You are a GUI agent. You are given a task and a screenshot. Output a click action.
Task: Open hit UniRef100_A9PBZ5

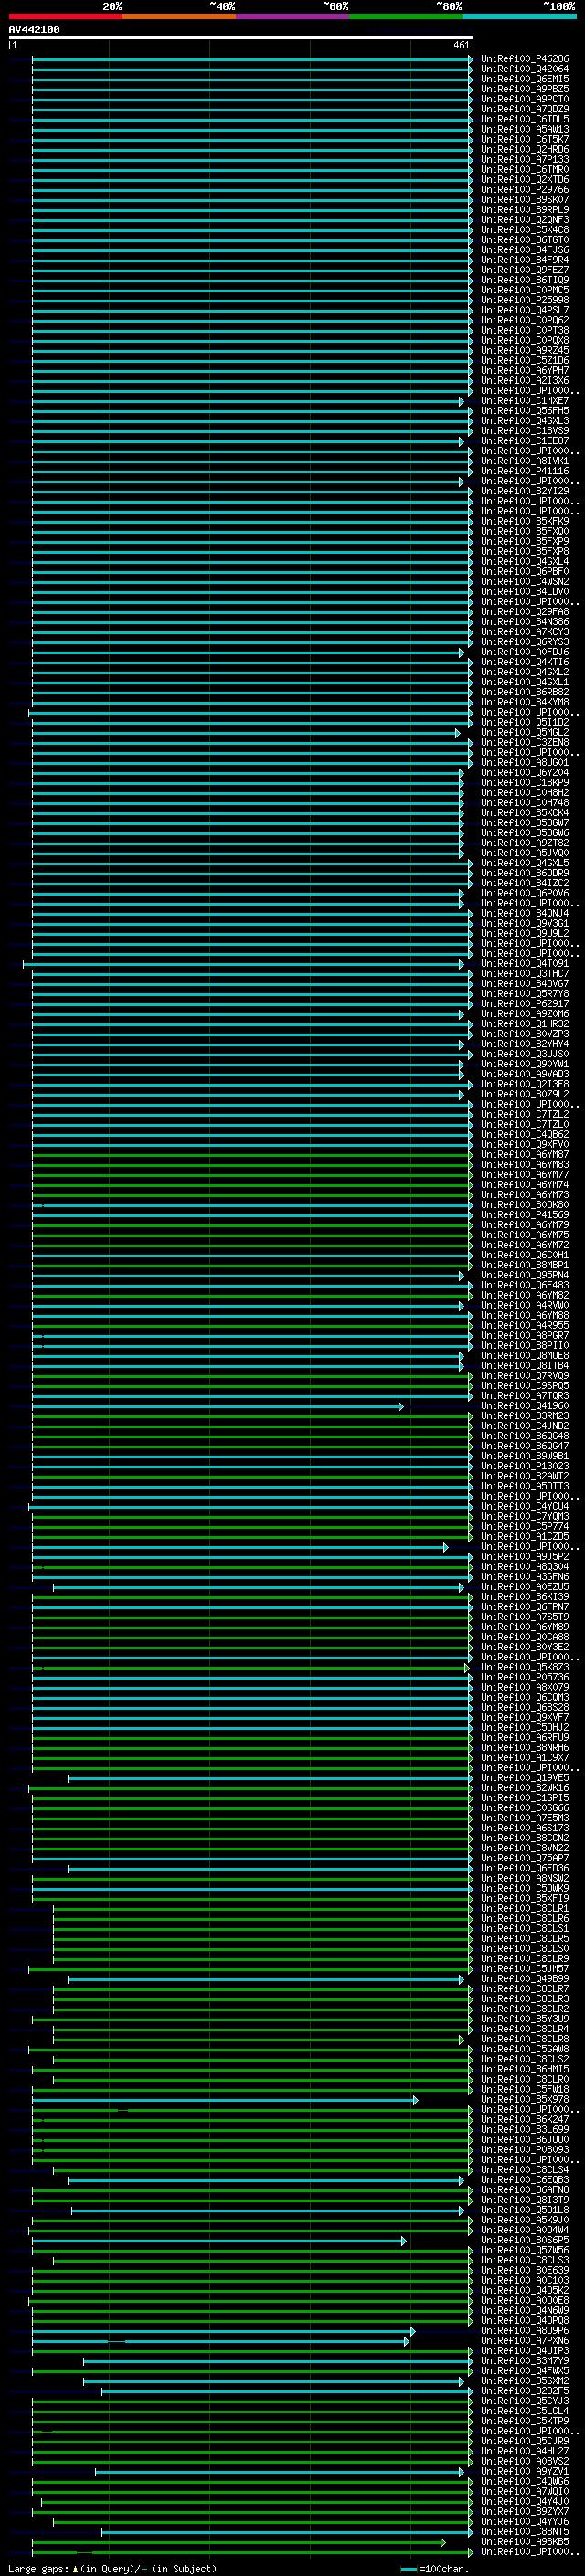click(525, 89)
